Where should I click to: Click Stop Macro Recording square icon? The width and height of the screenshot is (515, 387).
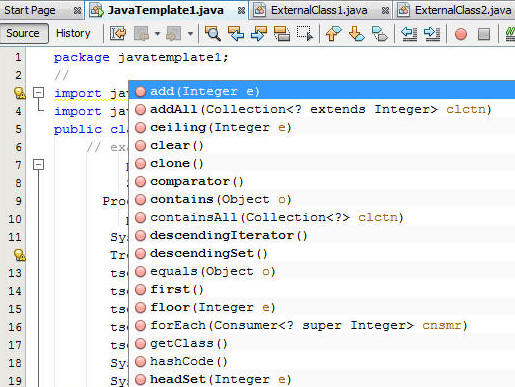484,34
